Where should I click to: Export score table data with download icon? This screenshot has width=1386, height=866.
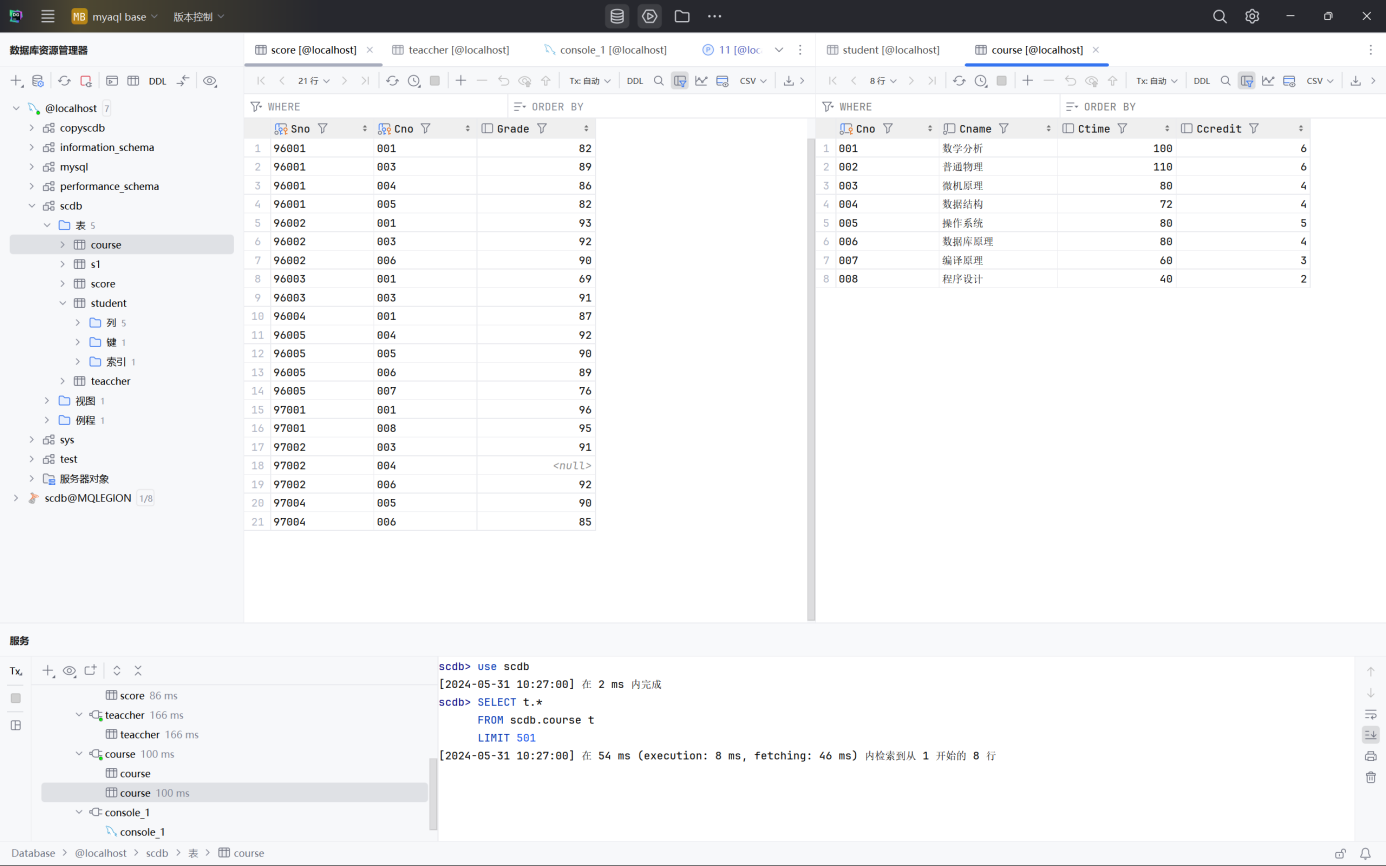[789, 81]
